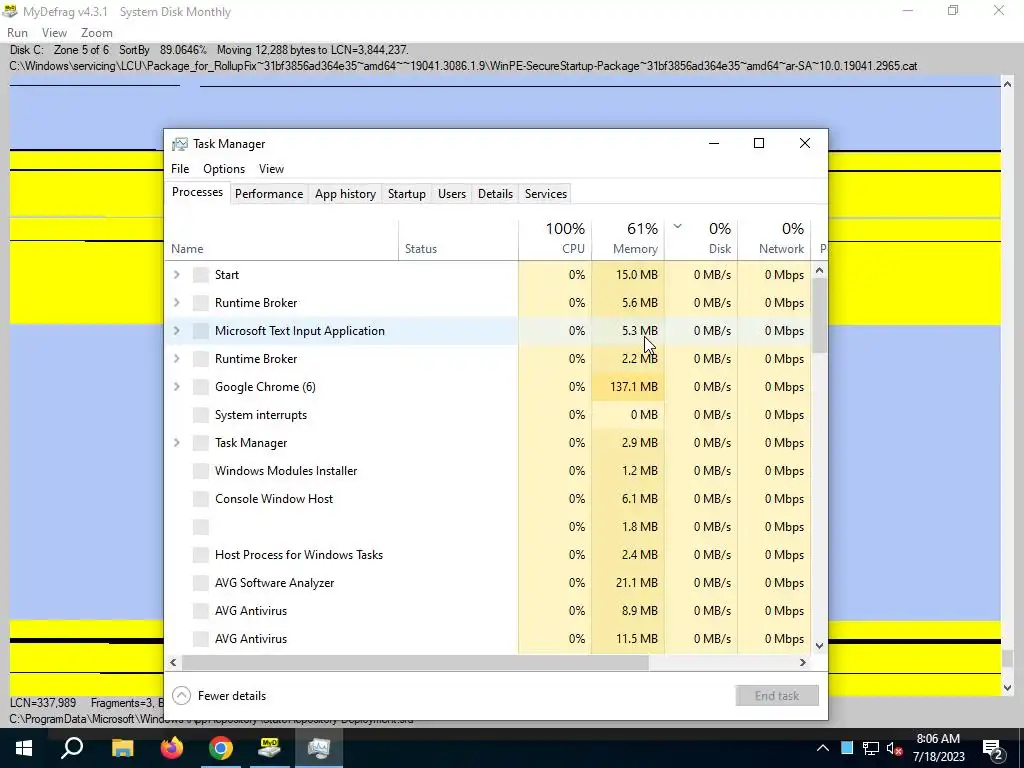Open File Explorer from the taskbar

tap(122, 748)
